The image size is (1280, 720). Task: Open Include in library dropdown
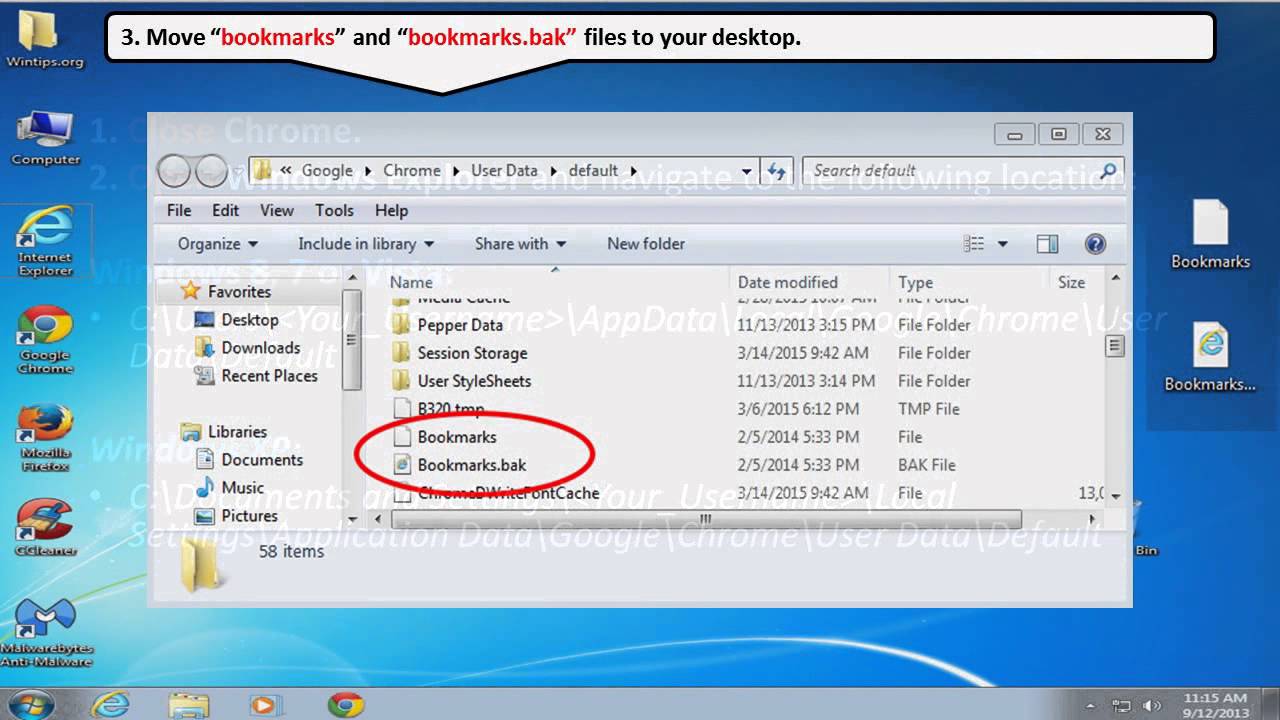(366, 244)
